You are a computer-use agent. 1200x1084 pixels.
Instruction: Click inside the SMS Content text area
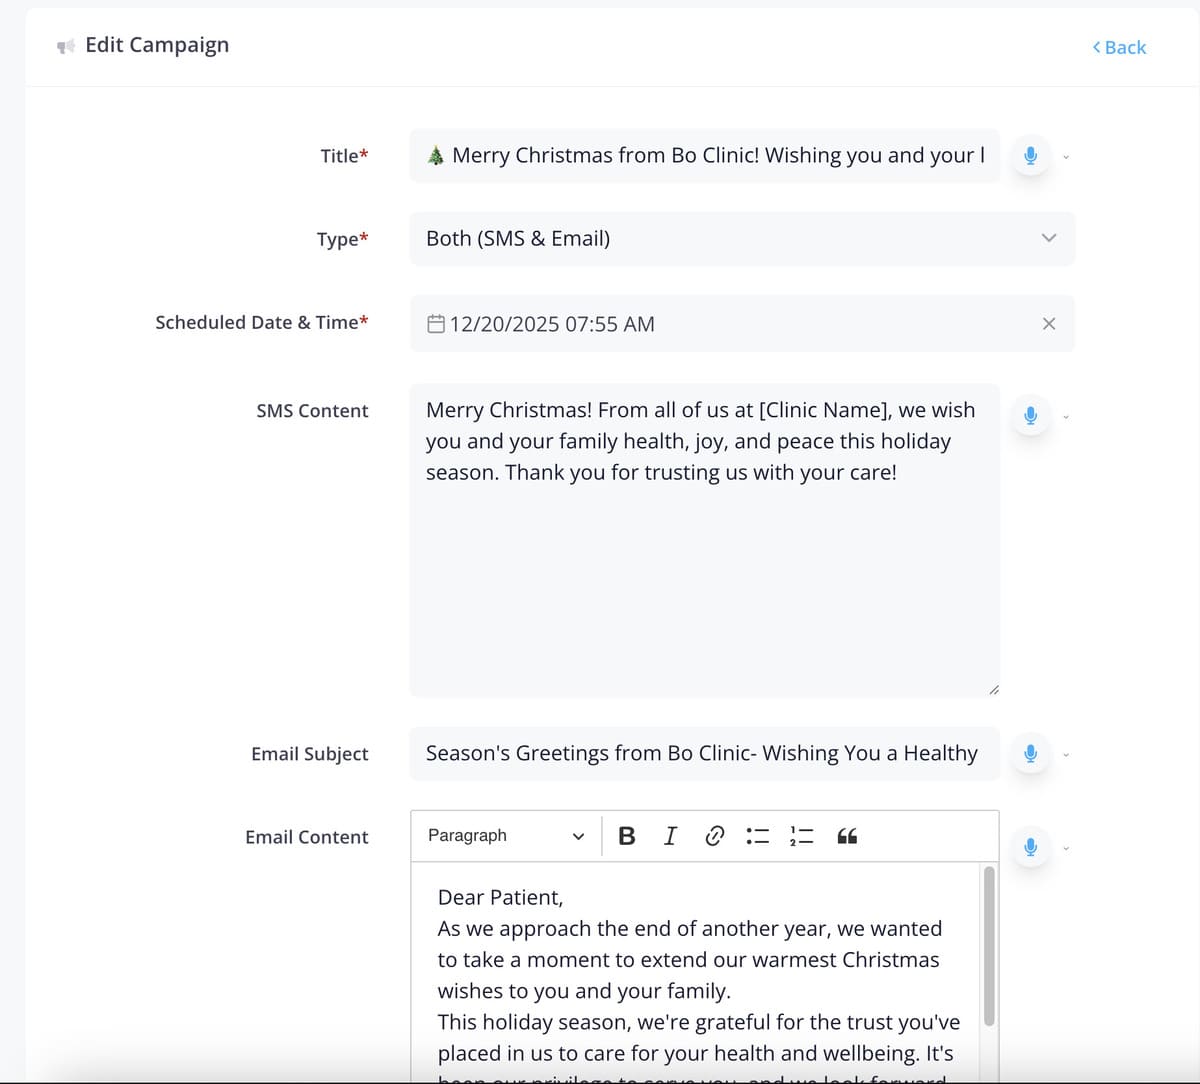(705, 540)
